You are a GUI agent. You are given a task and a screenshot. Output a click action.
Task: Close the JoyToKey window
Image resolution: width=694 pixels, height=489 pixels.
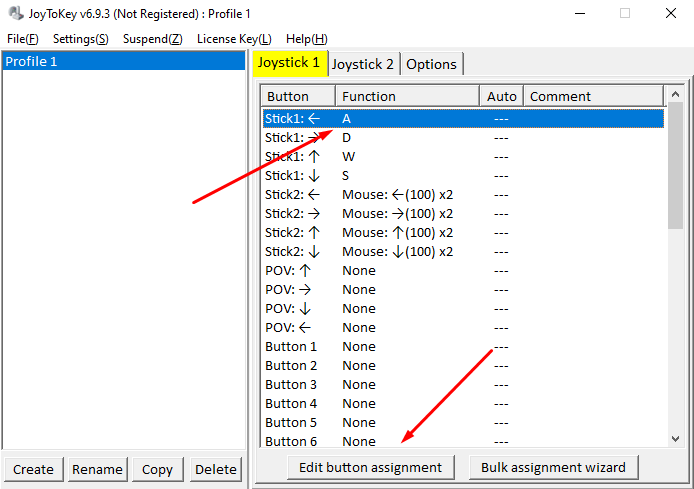click(671, 13)
